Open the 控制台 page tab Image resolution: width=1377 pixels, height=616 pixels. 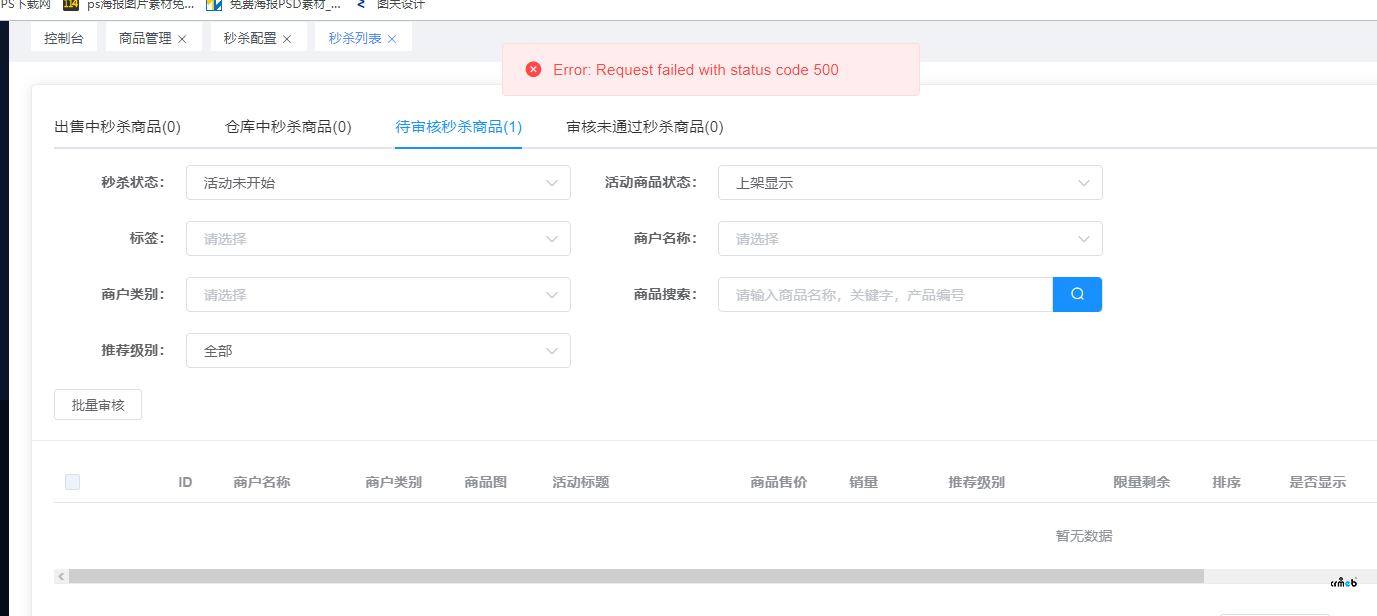pyautogui.click(x=64, y=39)
